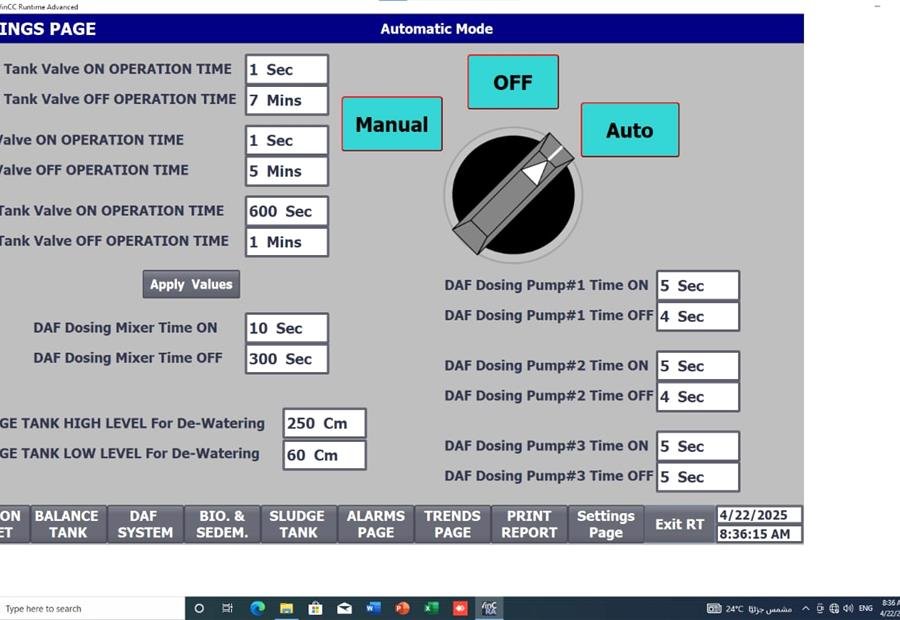Screen dimensions: 900x620
Task: Edit DAF Dosing Pump#1 Time ON field
Action: click(x=698, y=285)
